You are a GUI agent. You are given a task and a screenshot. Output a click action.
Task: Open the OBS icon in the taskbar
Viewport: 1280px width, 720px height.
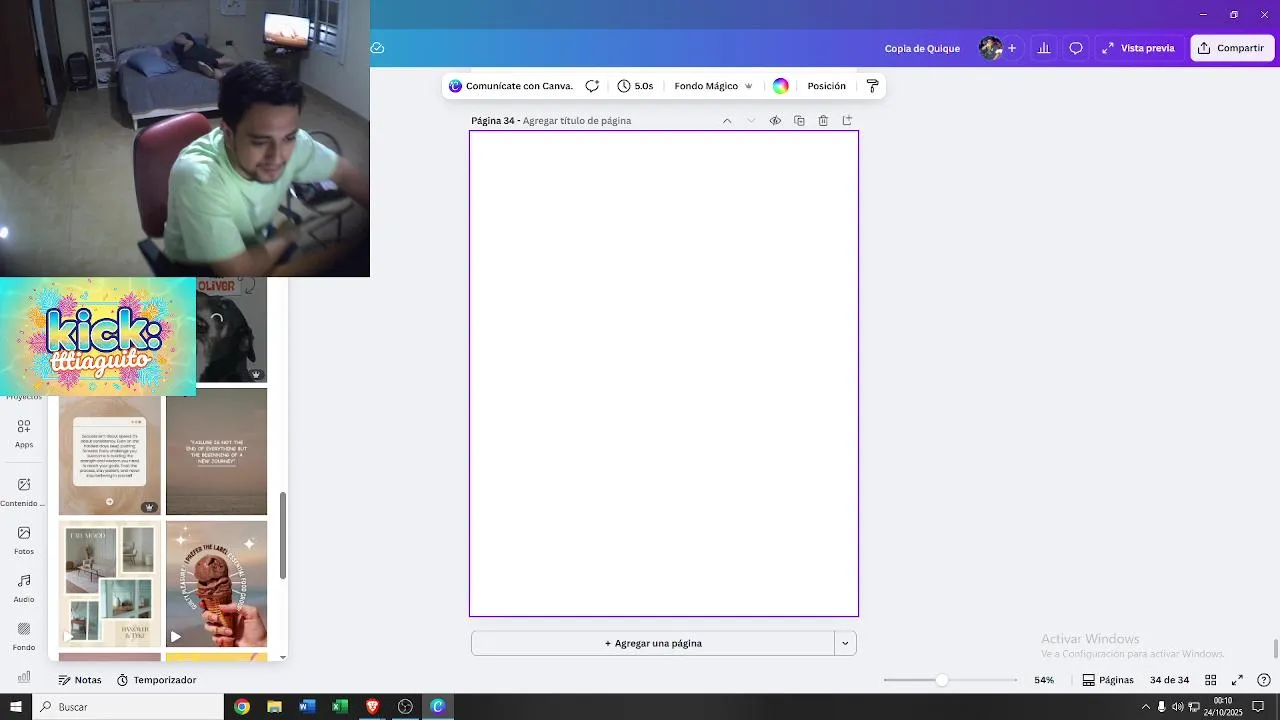[x=405, y=707]
